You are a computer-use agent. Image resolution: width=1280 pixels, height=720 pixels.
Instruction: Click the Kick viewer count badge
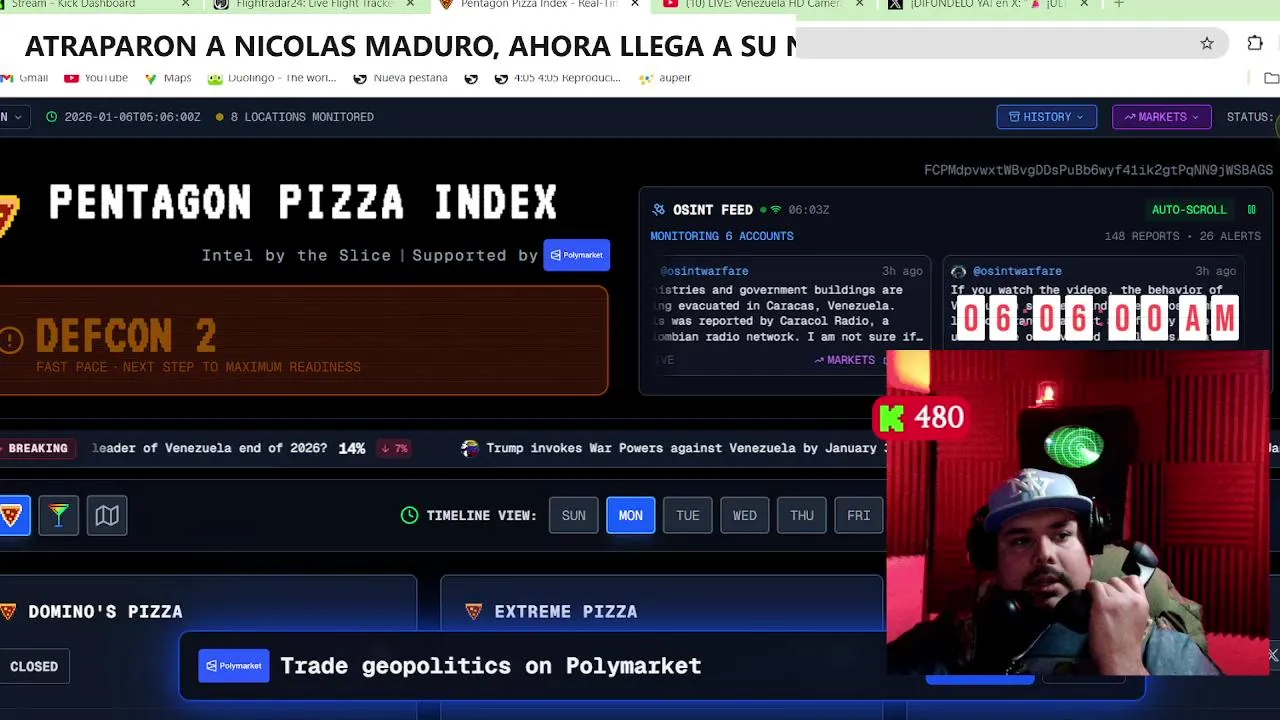pos(922,417)
